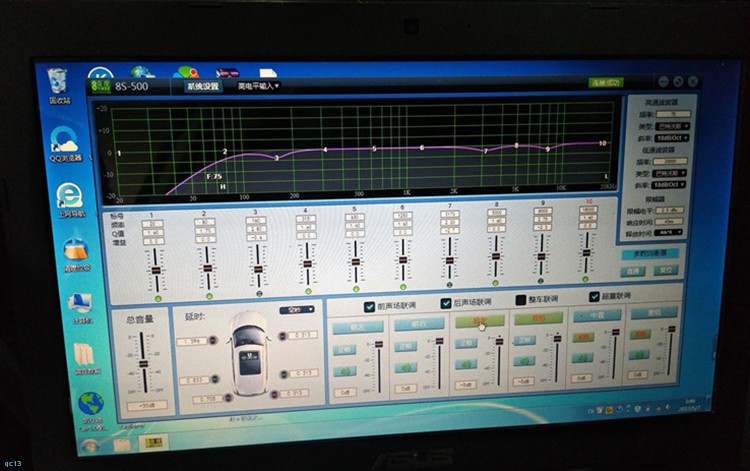Uncheck the 后声场联调 checkbox
Screen dimensions: 750x471
click(x=446, y=303)
